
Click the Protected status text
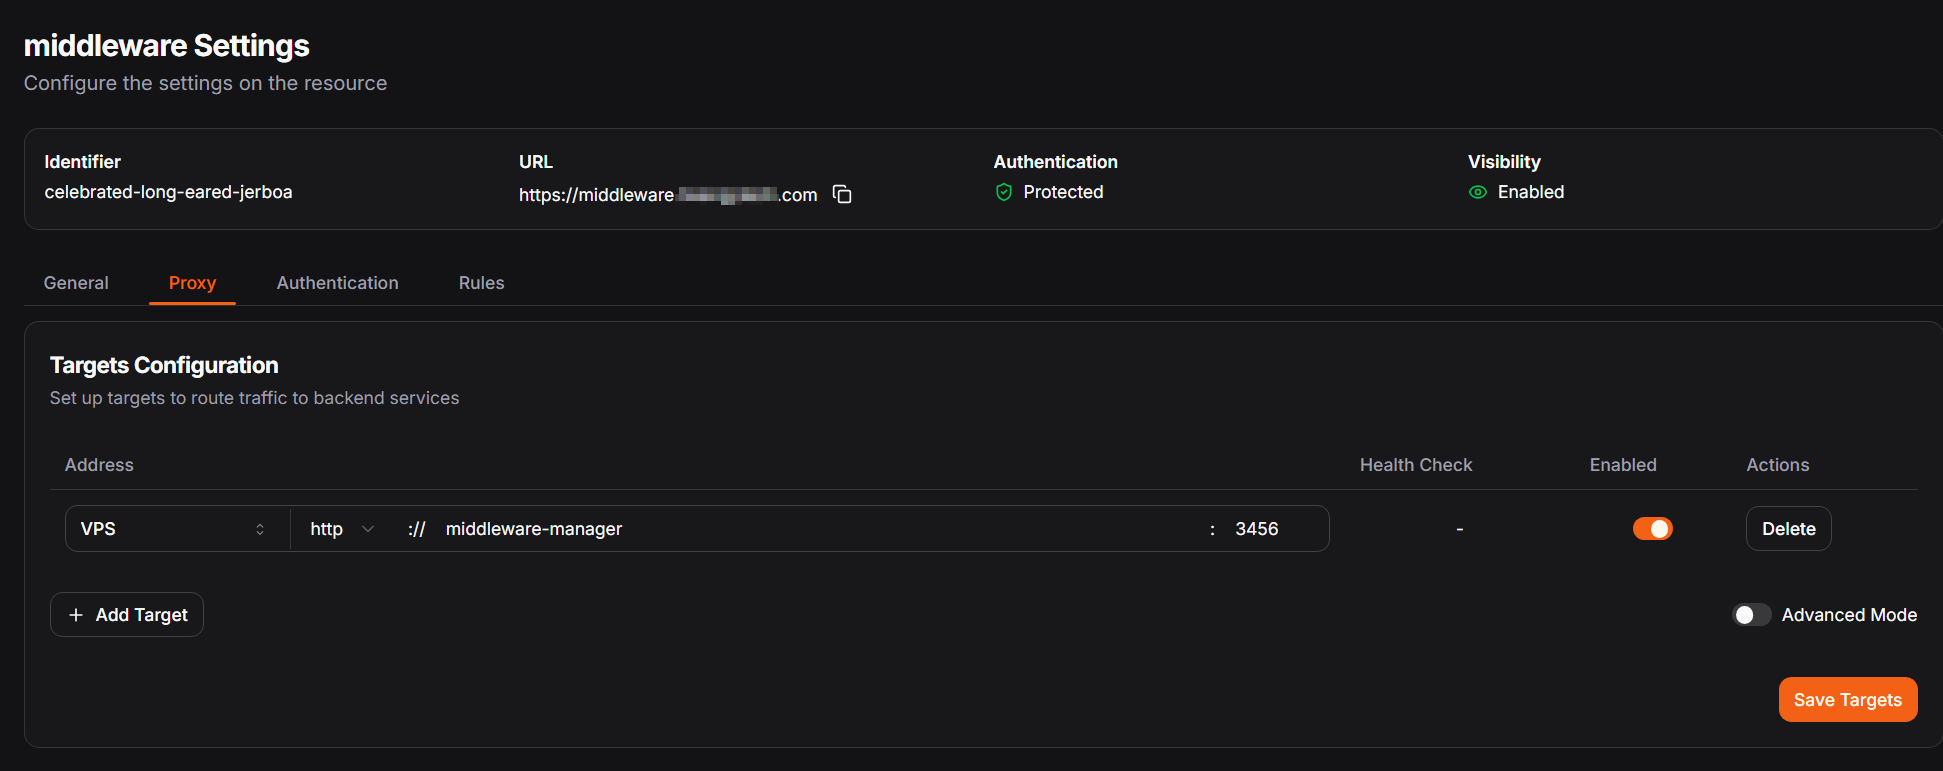point(1063,192)
